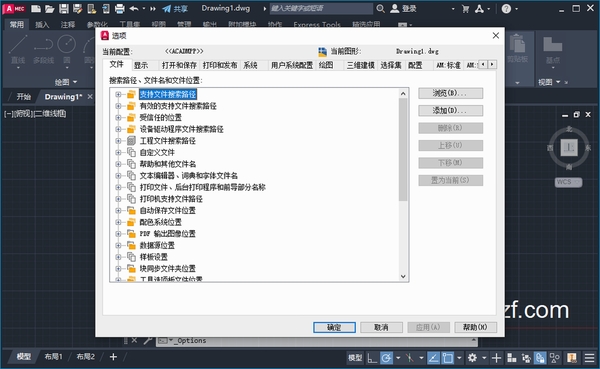The width and height of the screenshot is (600, 369).
Task: Click the customization menu icon in status bar
Action: (x=590, y=358)
